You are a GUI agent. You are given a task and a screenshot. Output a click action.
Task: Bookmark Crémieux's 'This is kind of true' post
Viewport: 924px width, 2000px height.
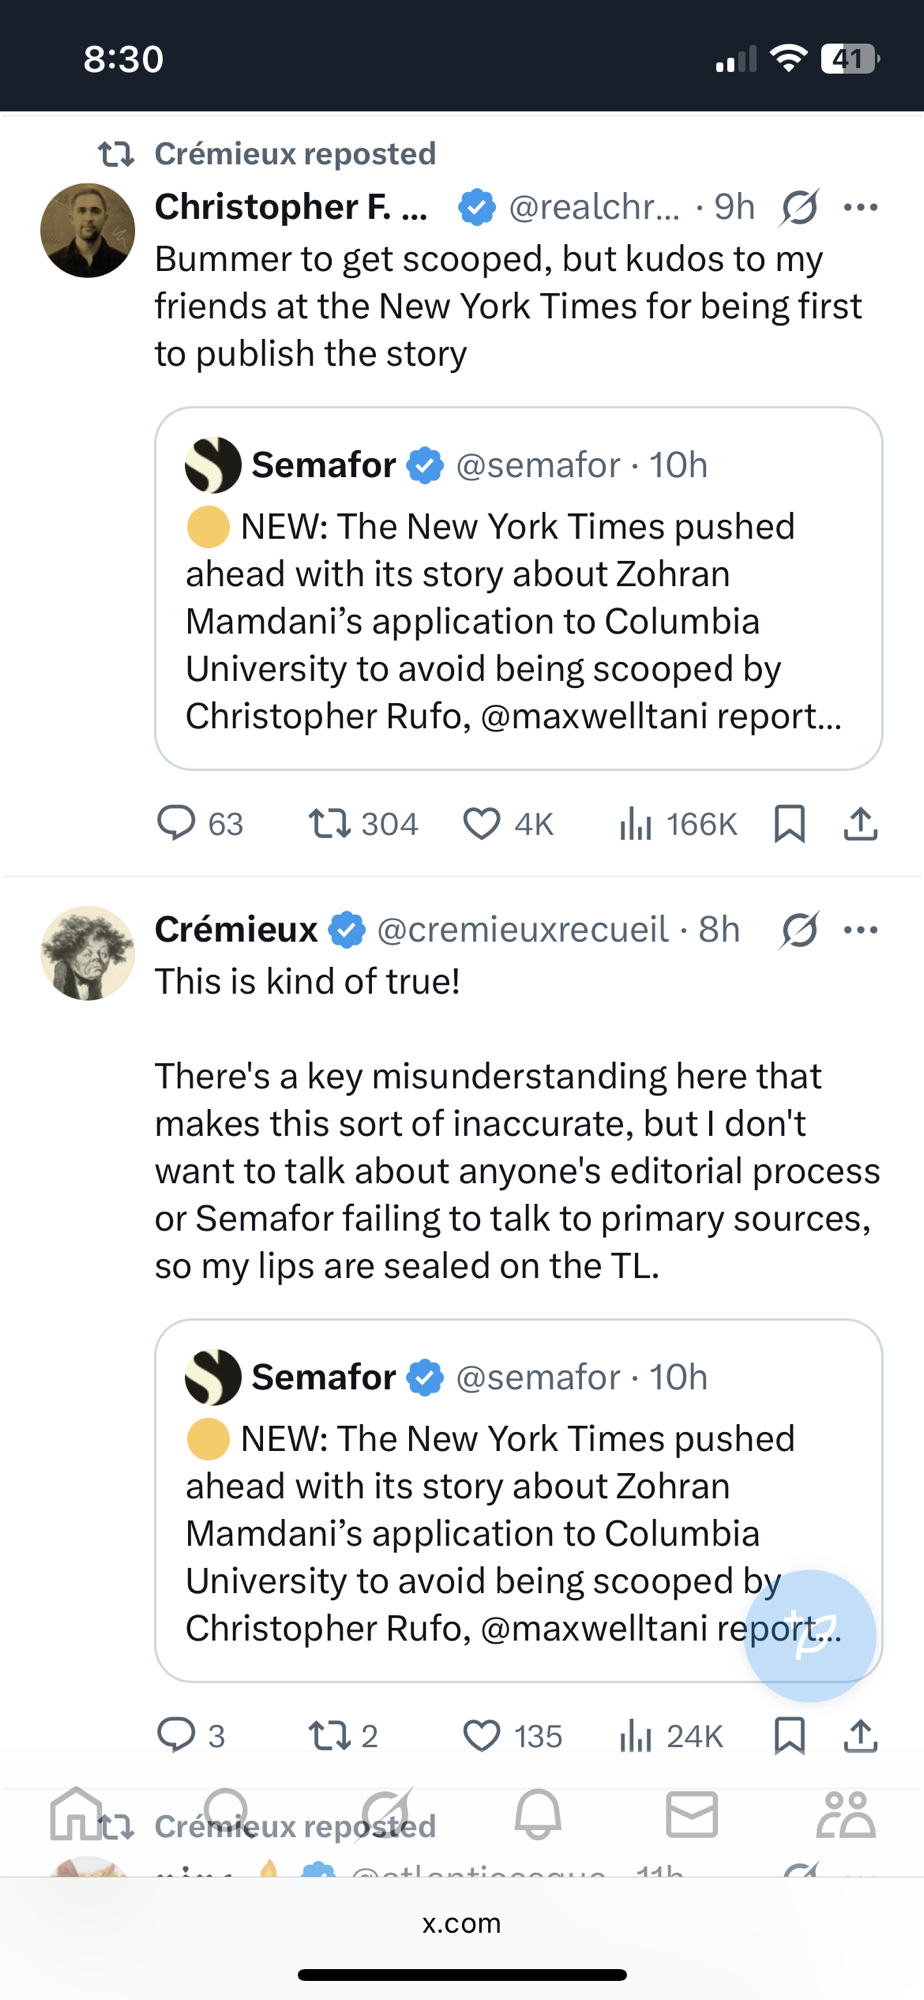tap(789, 1735)
